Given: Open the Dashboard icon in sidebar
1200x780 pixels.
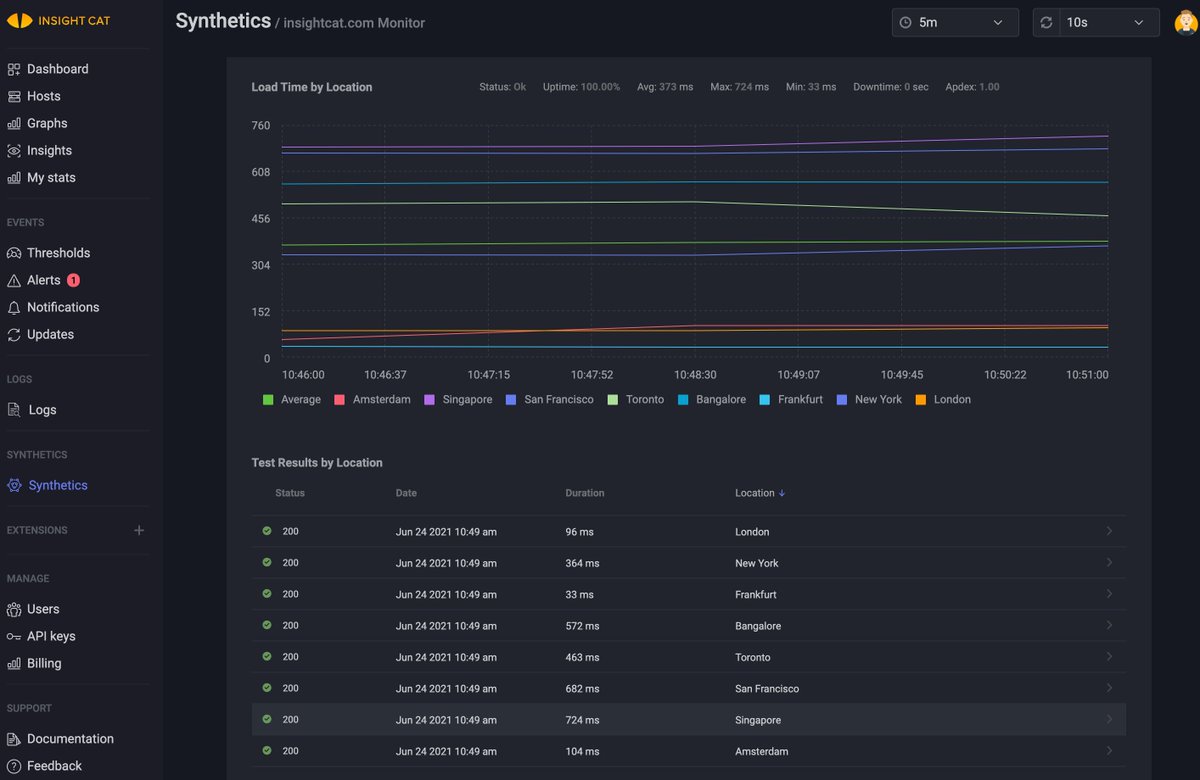Looking at the screenshot, I should (x=14, y=69).
